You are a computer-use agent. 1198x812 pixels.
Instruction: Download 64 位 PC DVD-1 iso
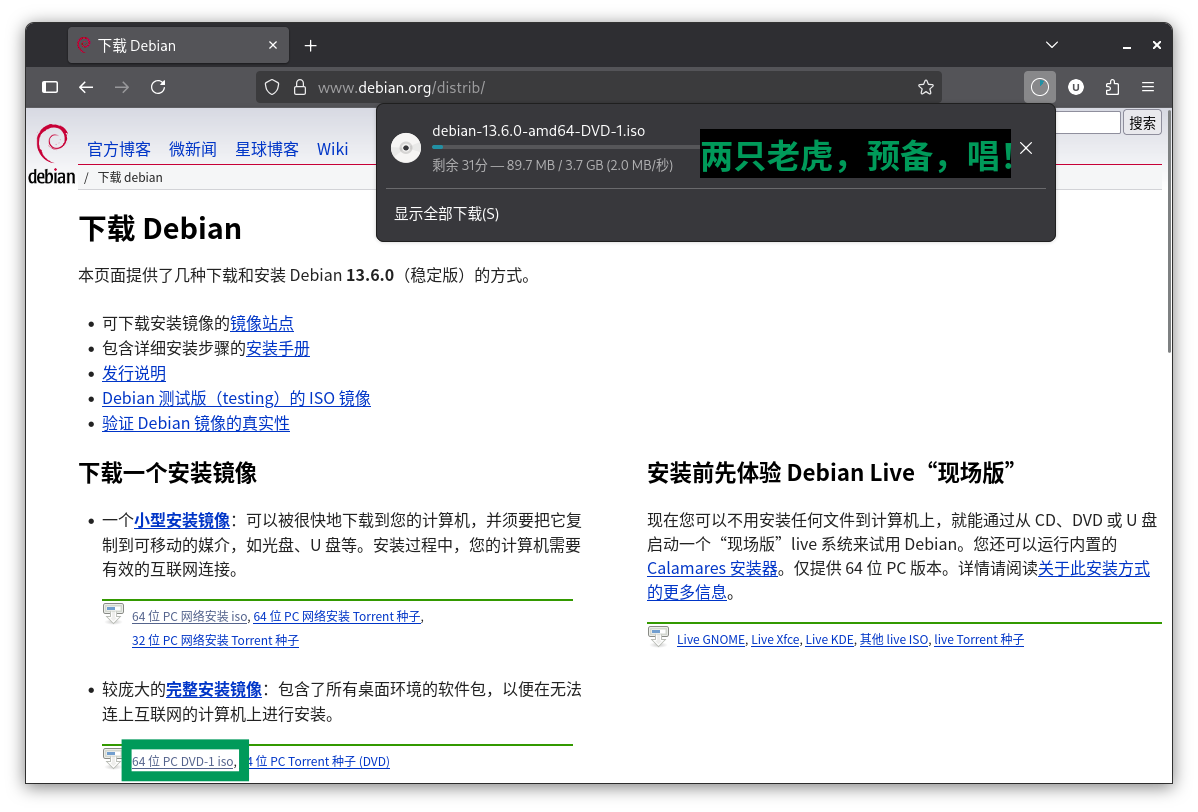pos(183,762)
